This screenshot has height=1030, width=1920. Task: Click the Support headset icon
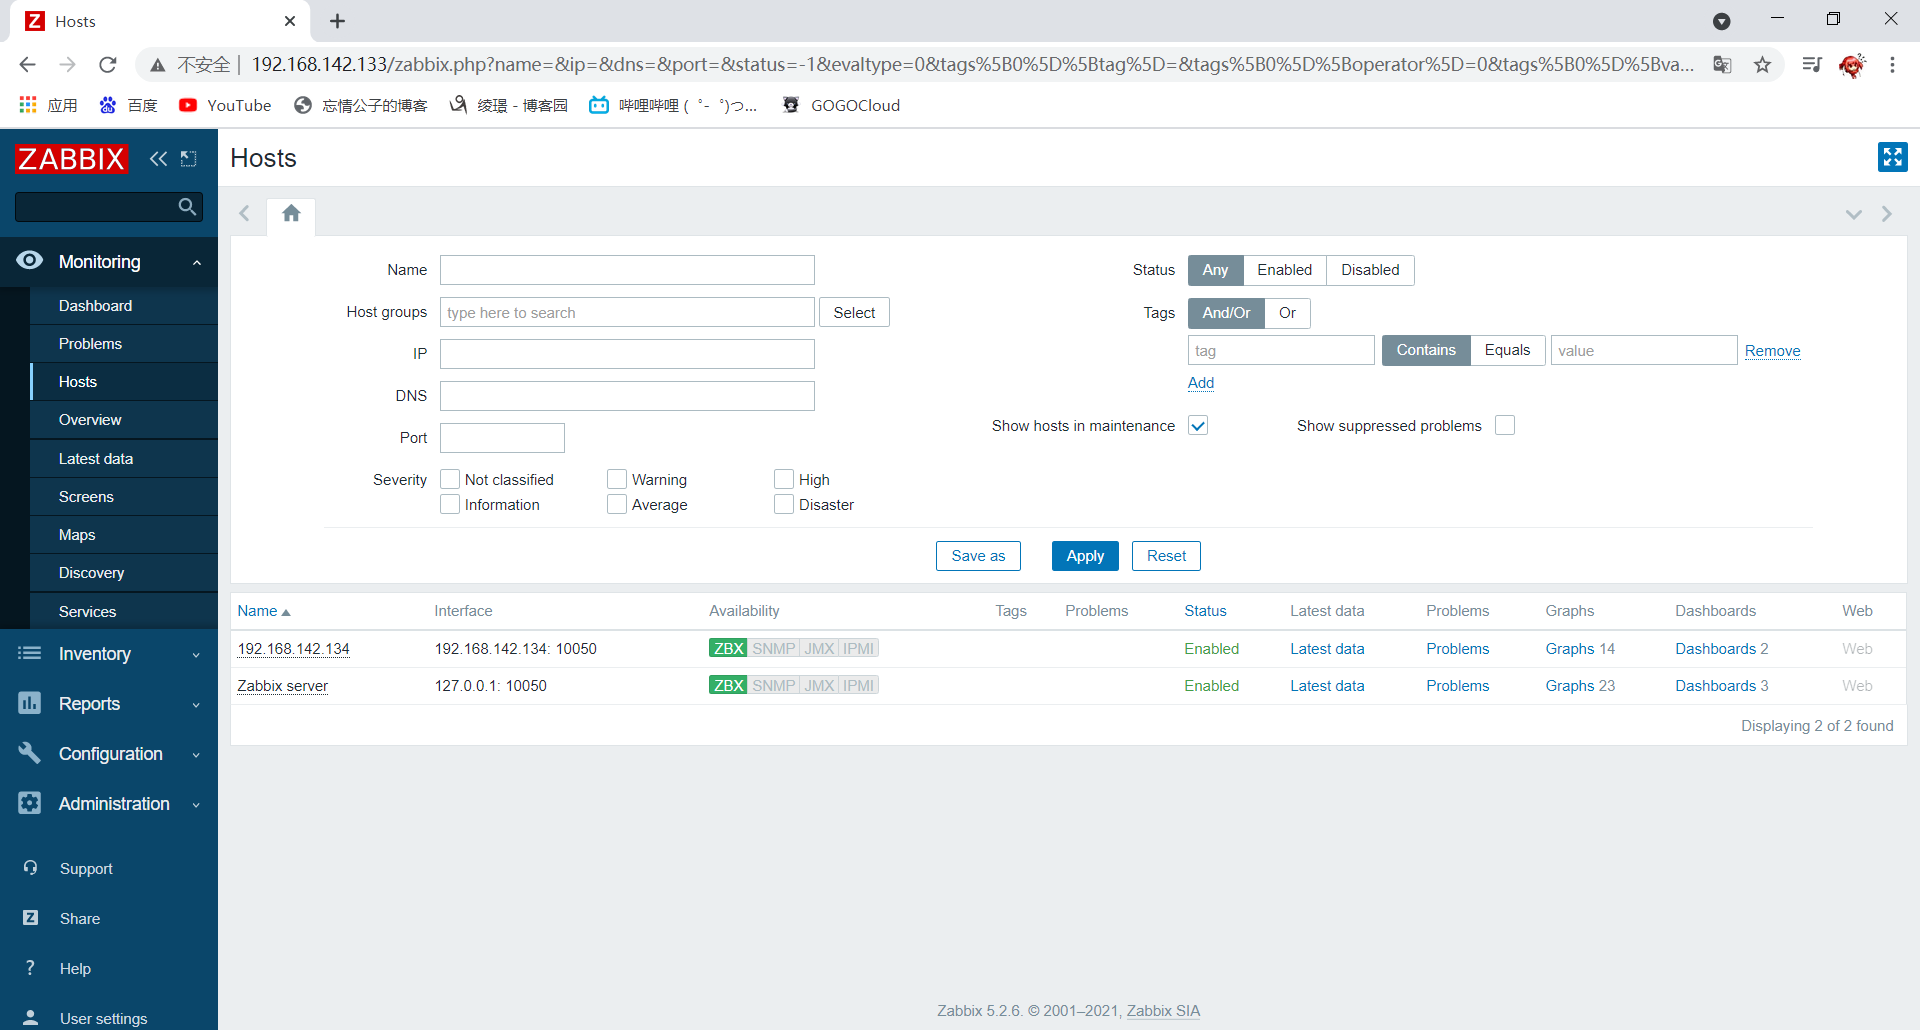30,868
